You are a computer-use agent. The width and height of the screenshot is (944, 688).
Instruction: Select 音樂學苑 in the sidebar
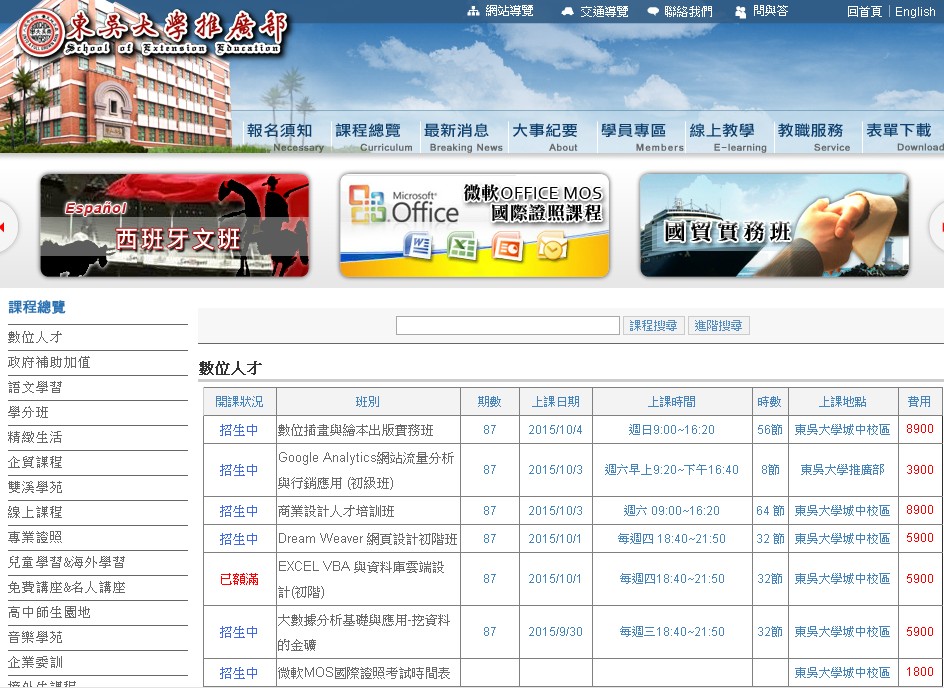tap(35, 637)
